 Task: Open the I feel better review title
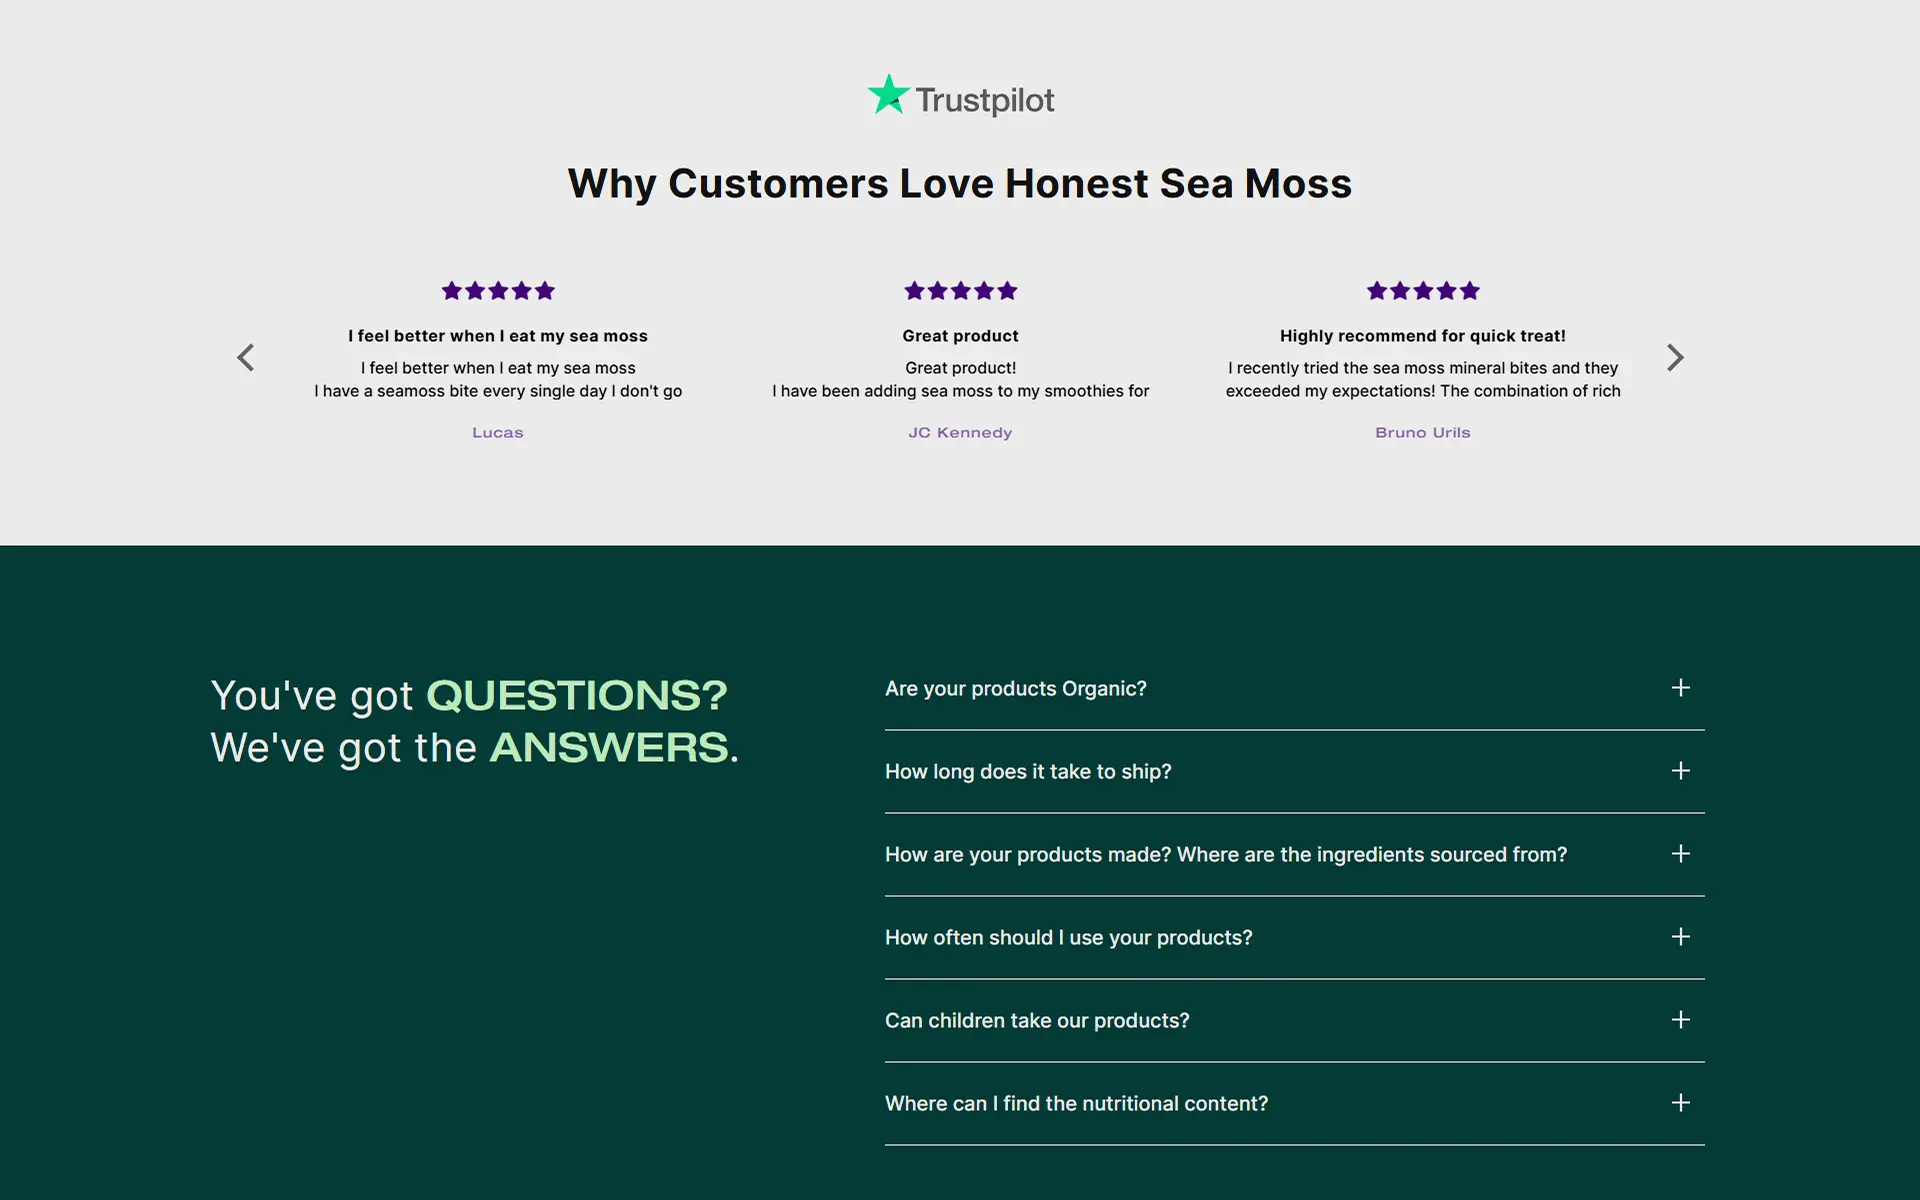tap(498, 336)
